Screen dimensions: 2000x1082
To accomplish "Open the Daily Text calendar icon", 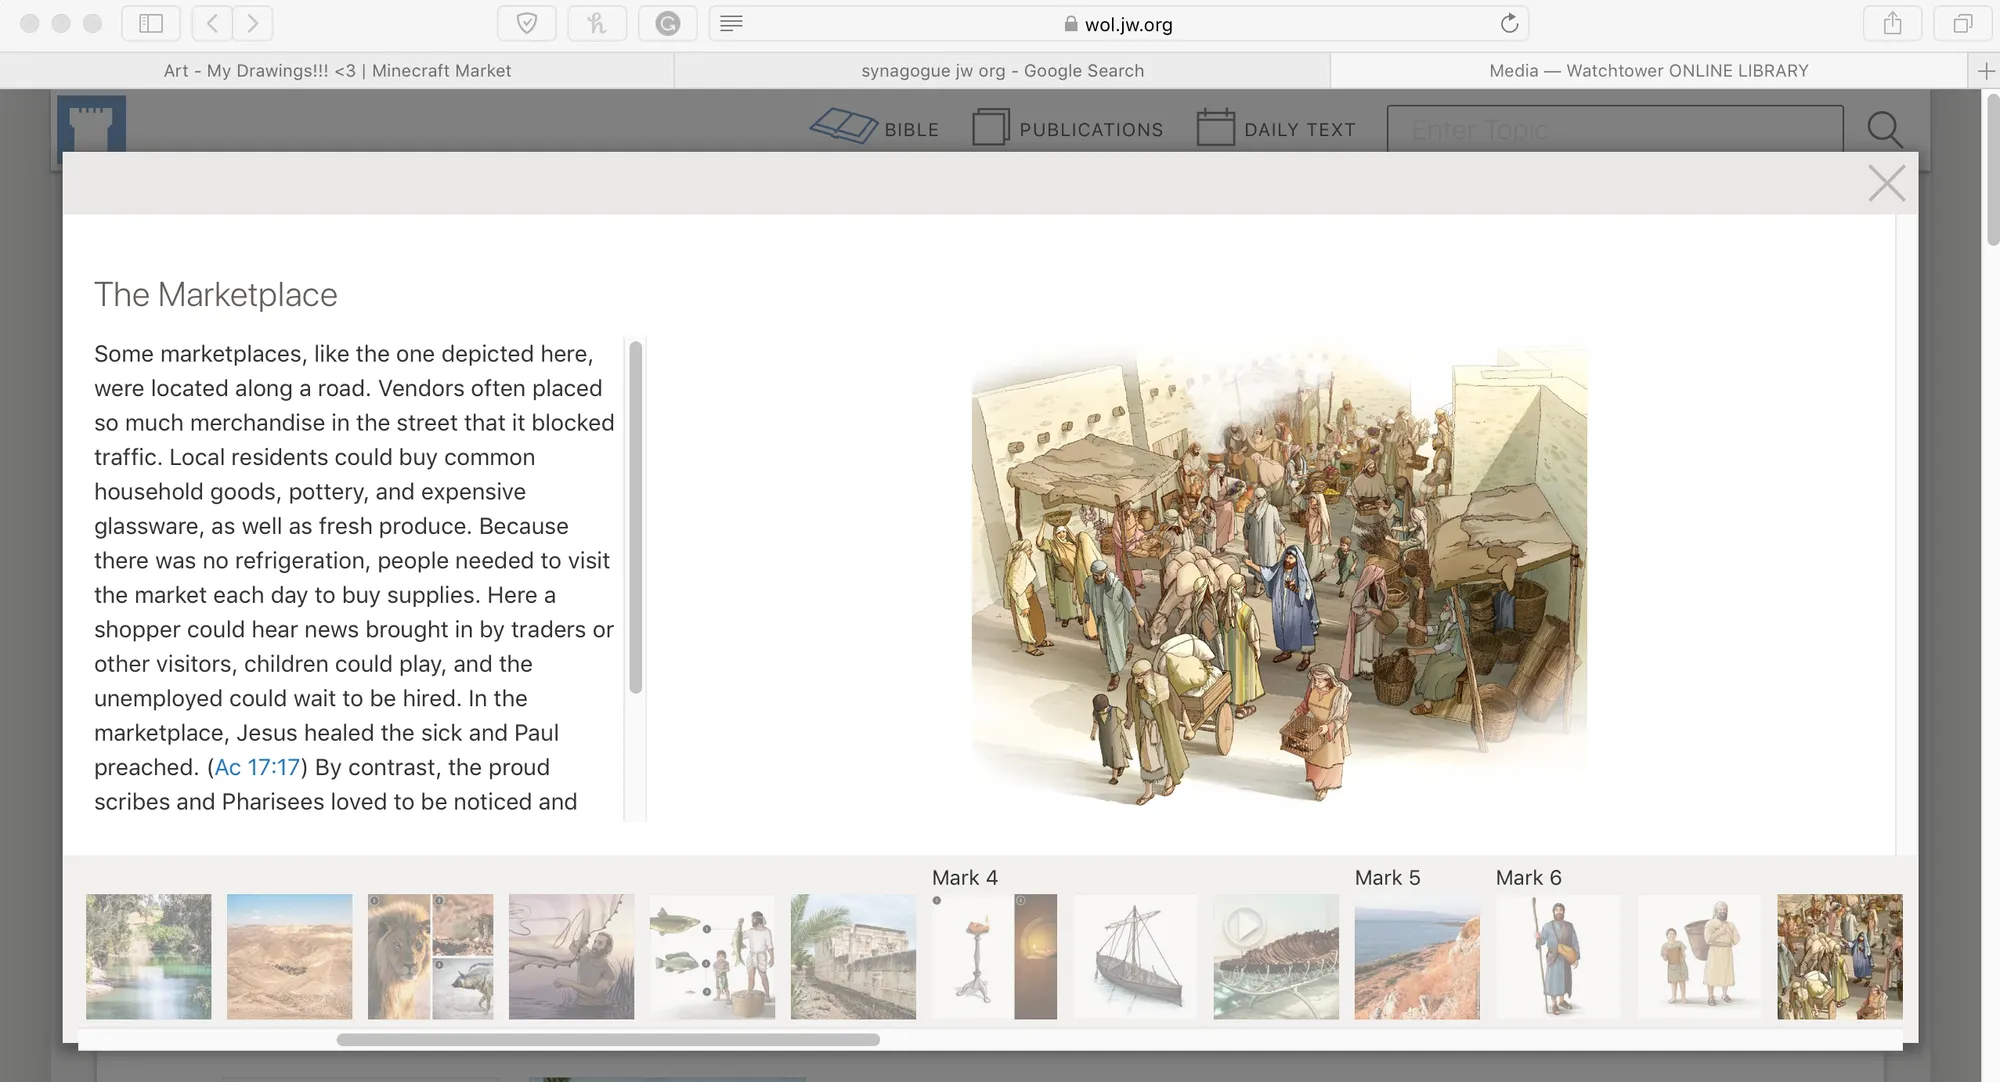I will pyautogui.click(x=1215, y=128).
